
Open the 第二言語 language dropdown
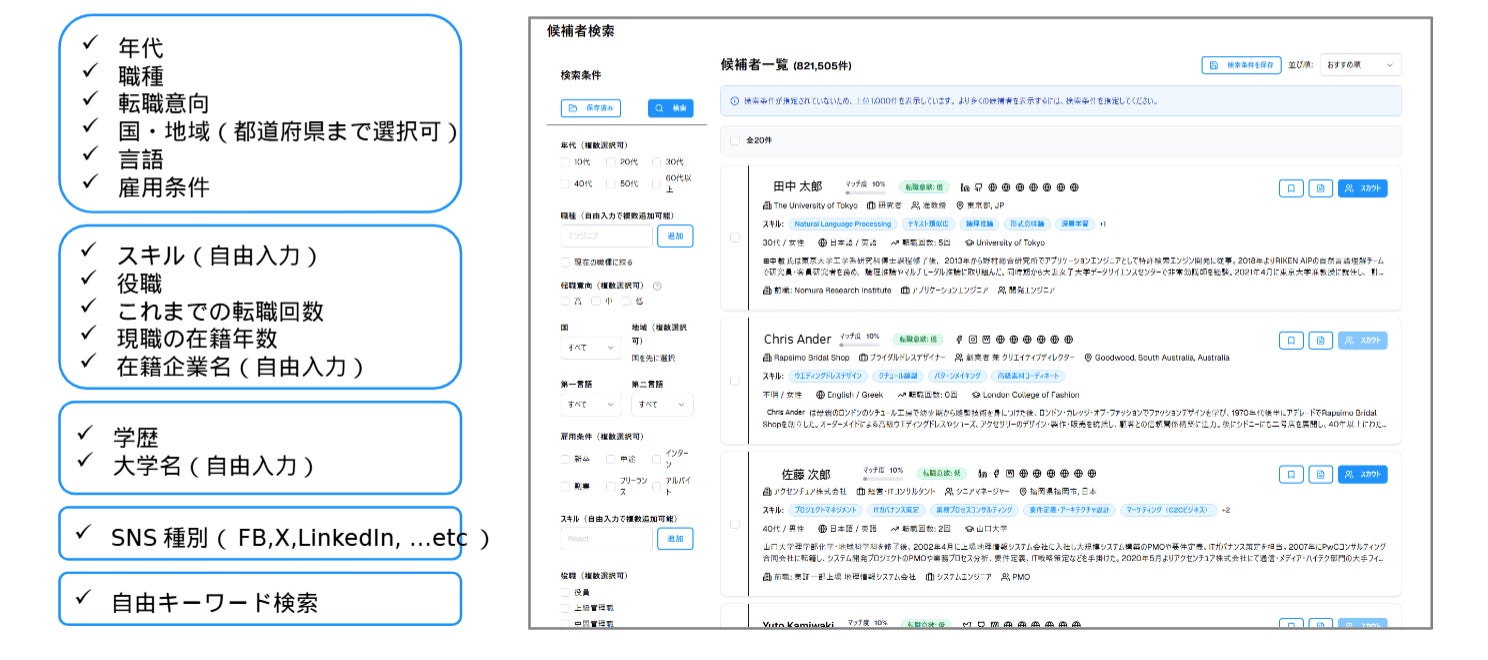pos(661,404)
